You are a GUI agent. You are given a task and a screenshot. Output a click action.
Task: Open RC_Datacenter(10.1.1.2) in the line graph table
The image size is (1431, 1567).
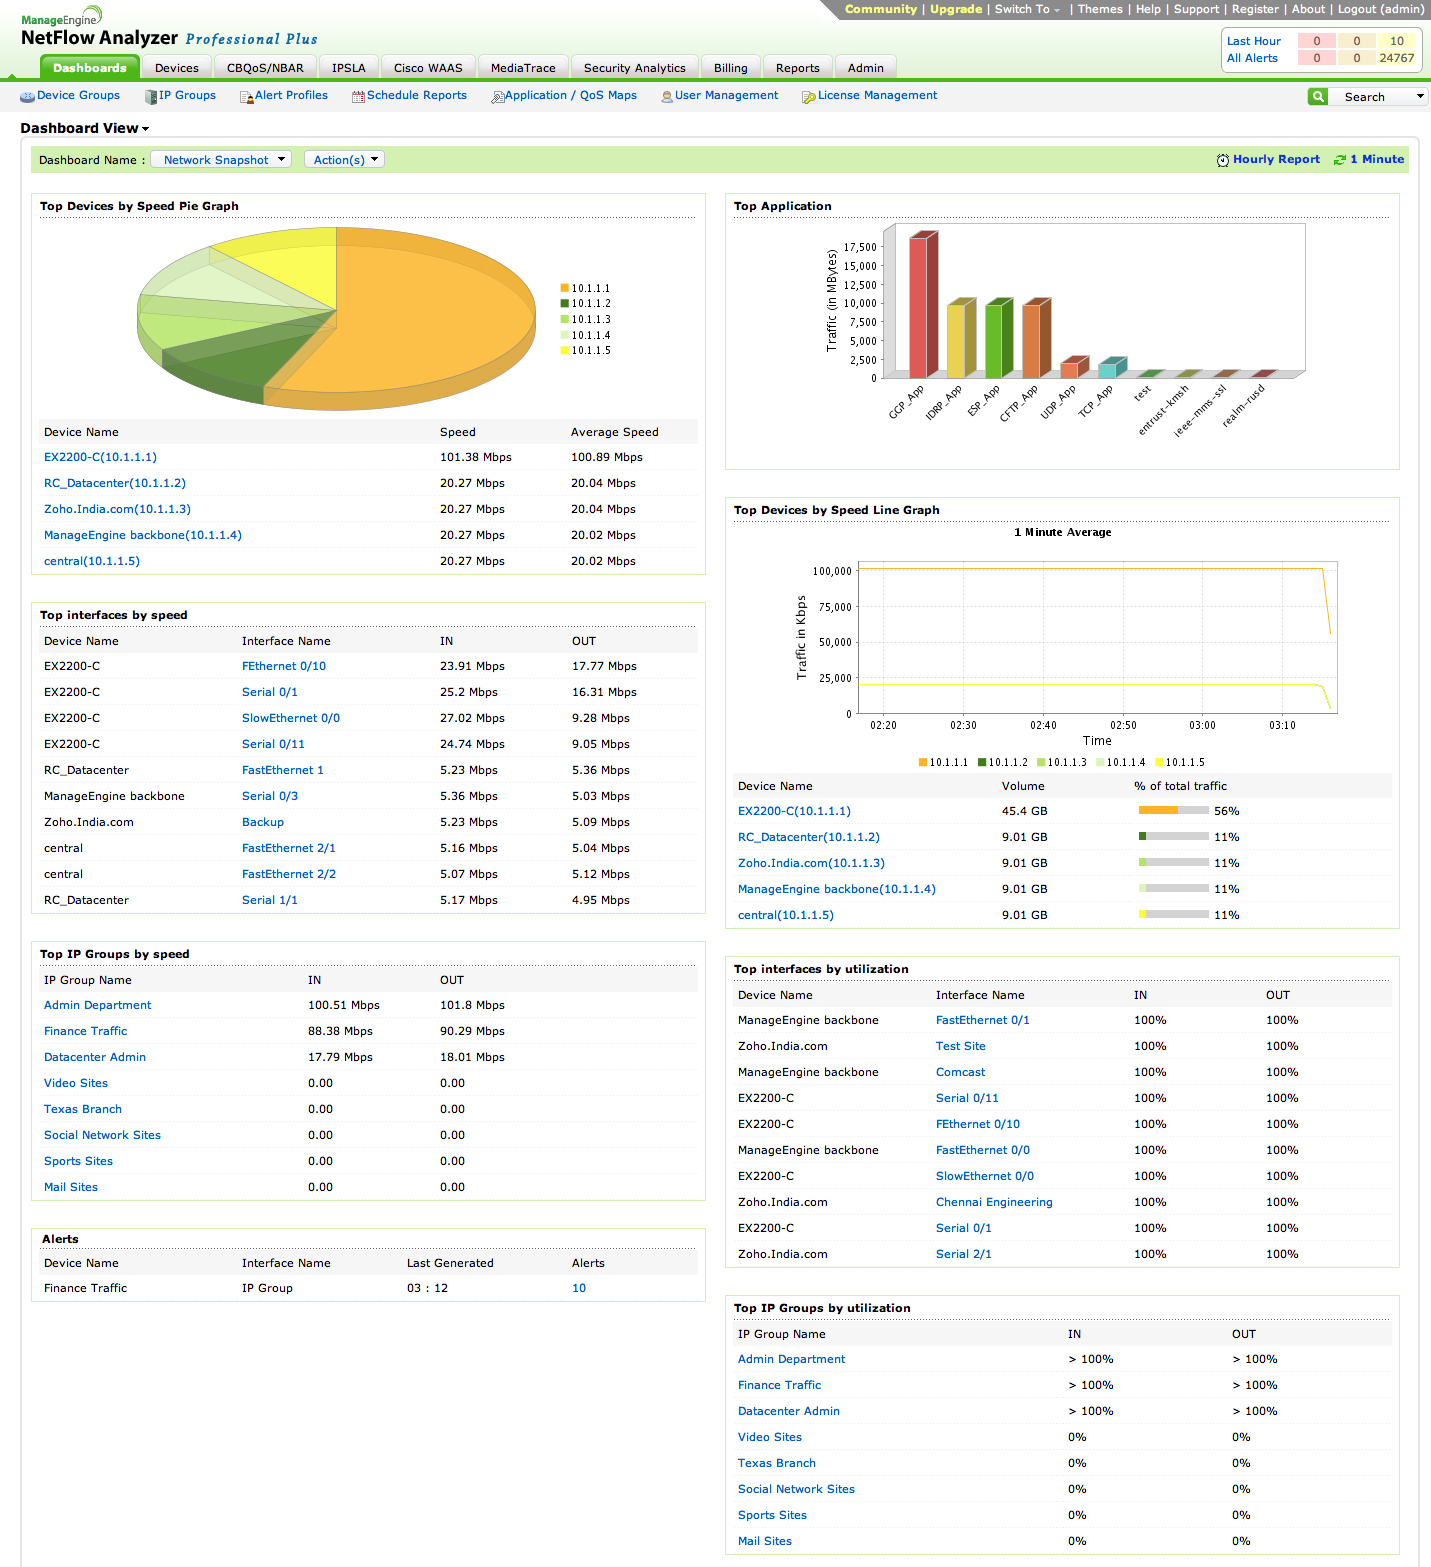(x=809, y=837)
